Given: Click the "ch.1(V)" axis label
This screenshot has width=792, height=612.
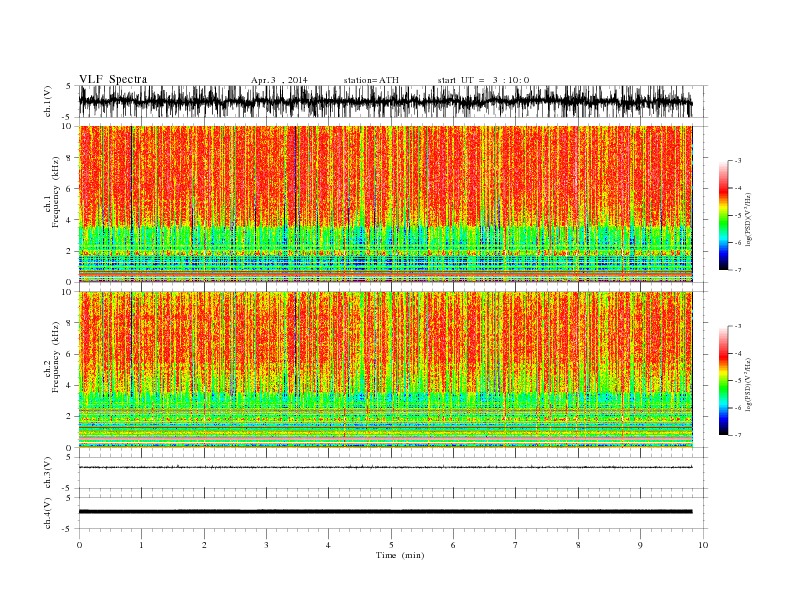Looking at the screenshot, I should tap(48, 102).
